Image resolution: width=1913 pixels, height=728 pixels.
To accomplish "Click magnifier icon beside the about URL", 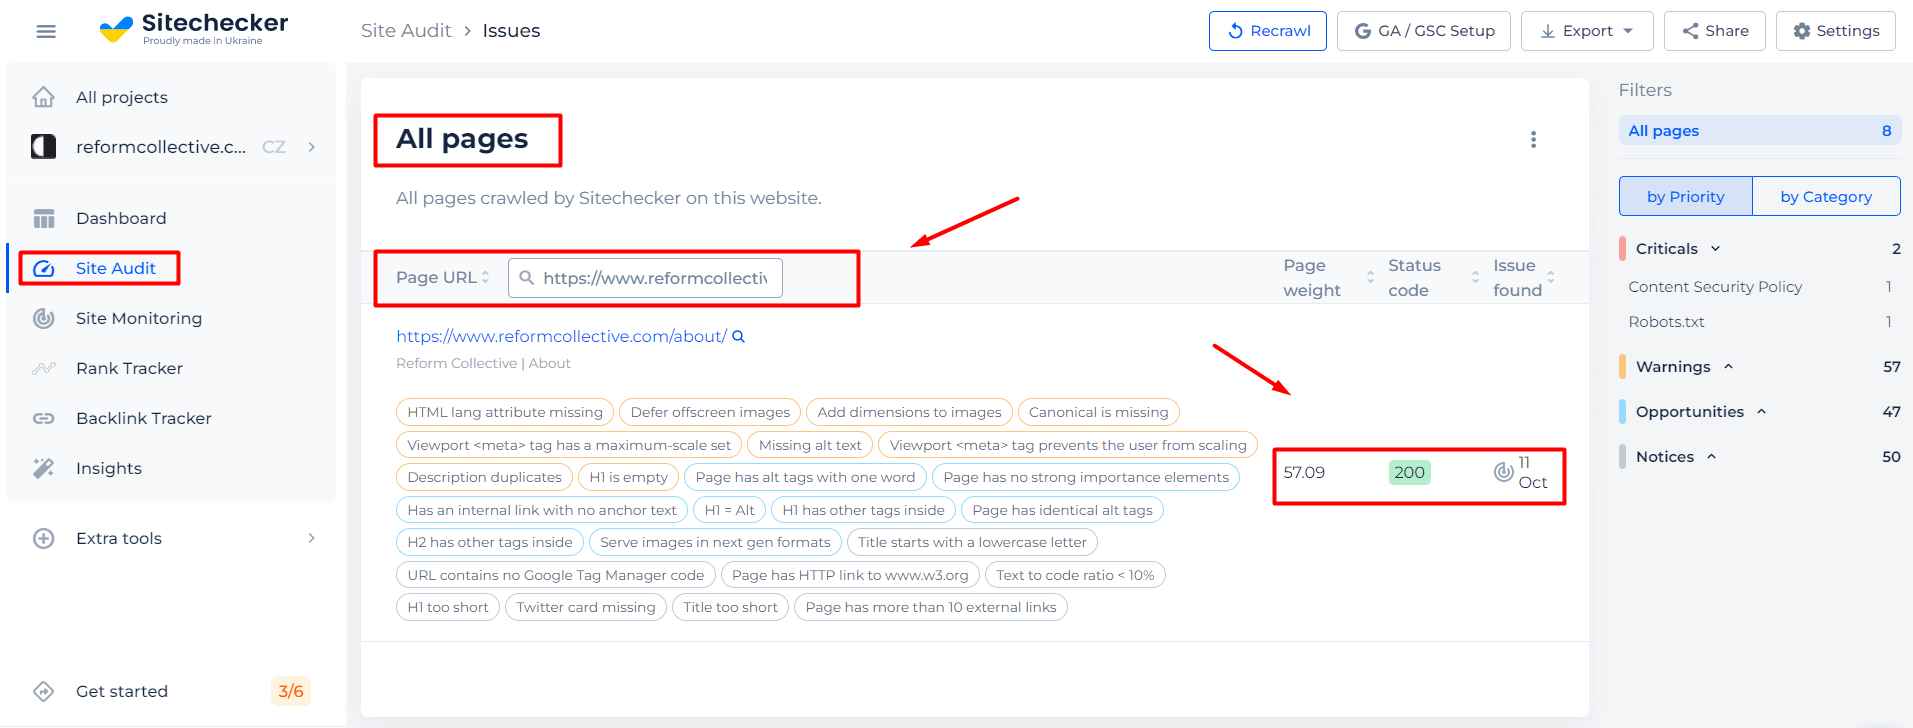I will (739, 337).
